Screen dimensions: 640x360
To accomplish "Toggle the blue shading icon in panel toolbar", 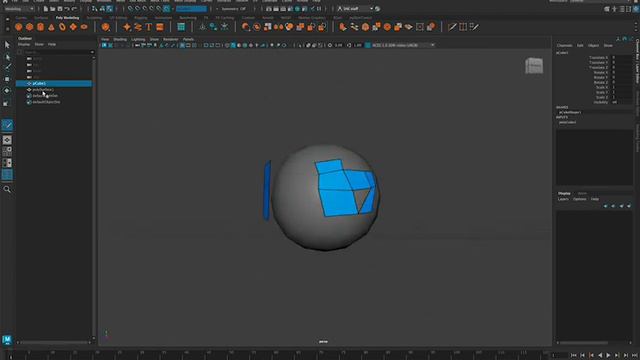I will 233,45.
